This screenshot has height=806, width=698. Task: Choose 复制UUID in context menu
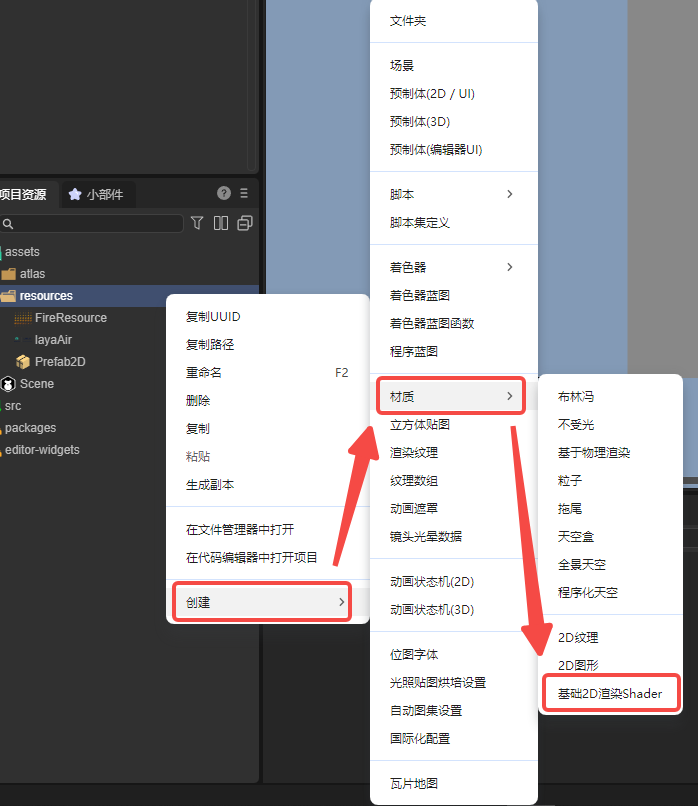click(x=213, y=317)
